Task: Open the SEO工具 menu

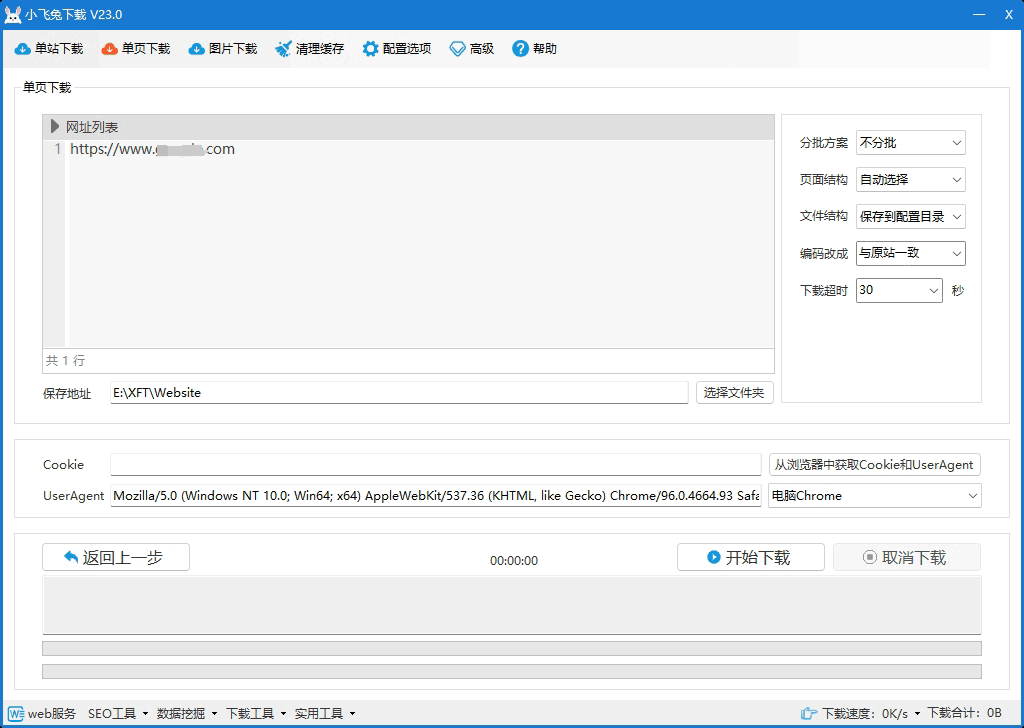Action: 117,713
